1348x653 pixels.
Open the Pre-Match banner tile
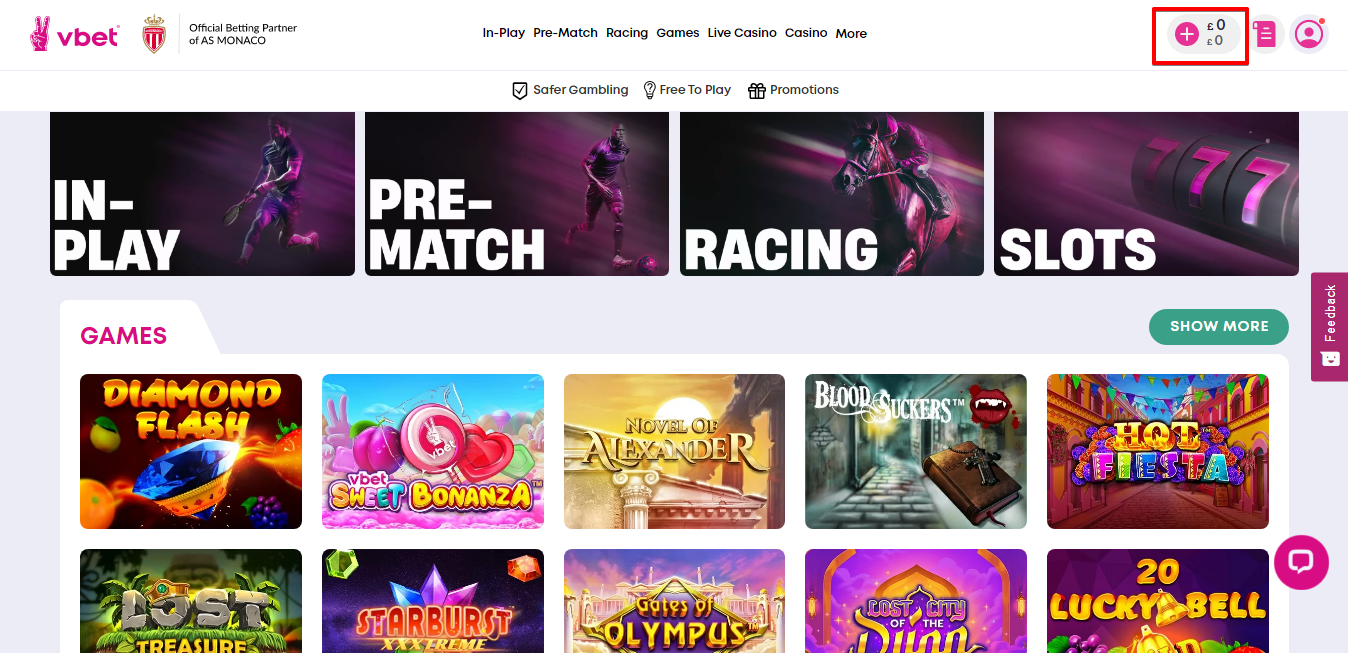pyautogui.click(x=517, y=194)
